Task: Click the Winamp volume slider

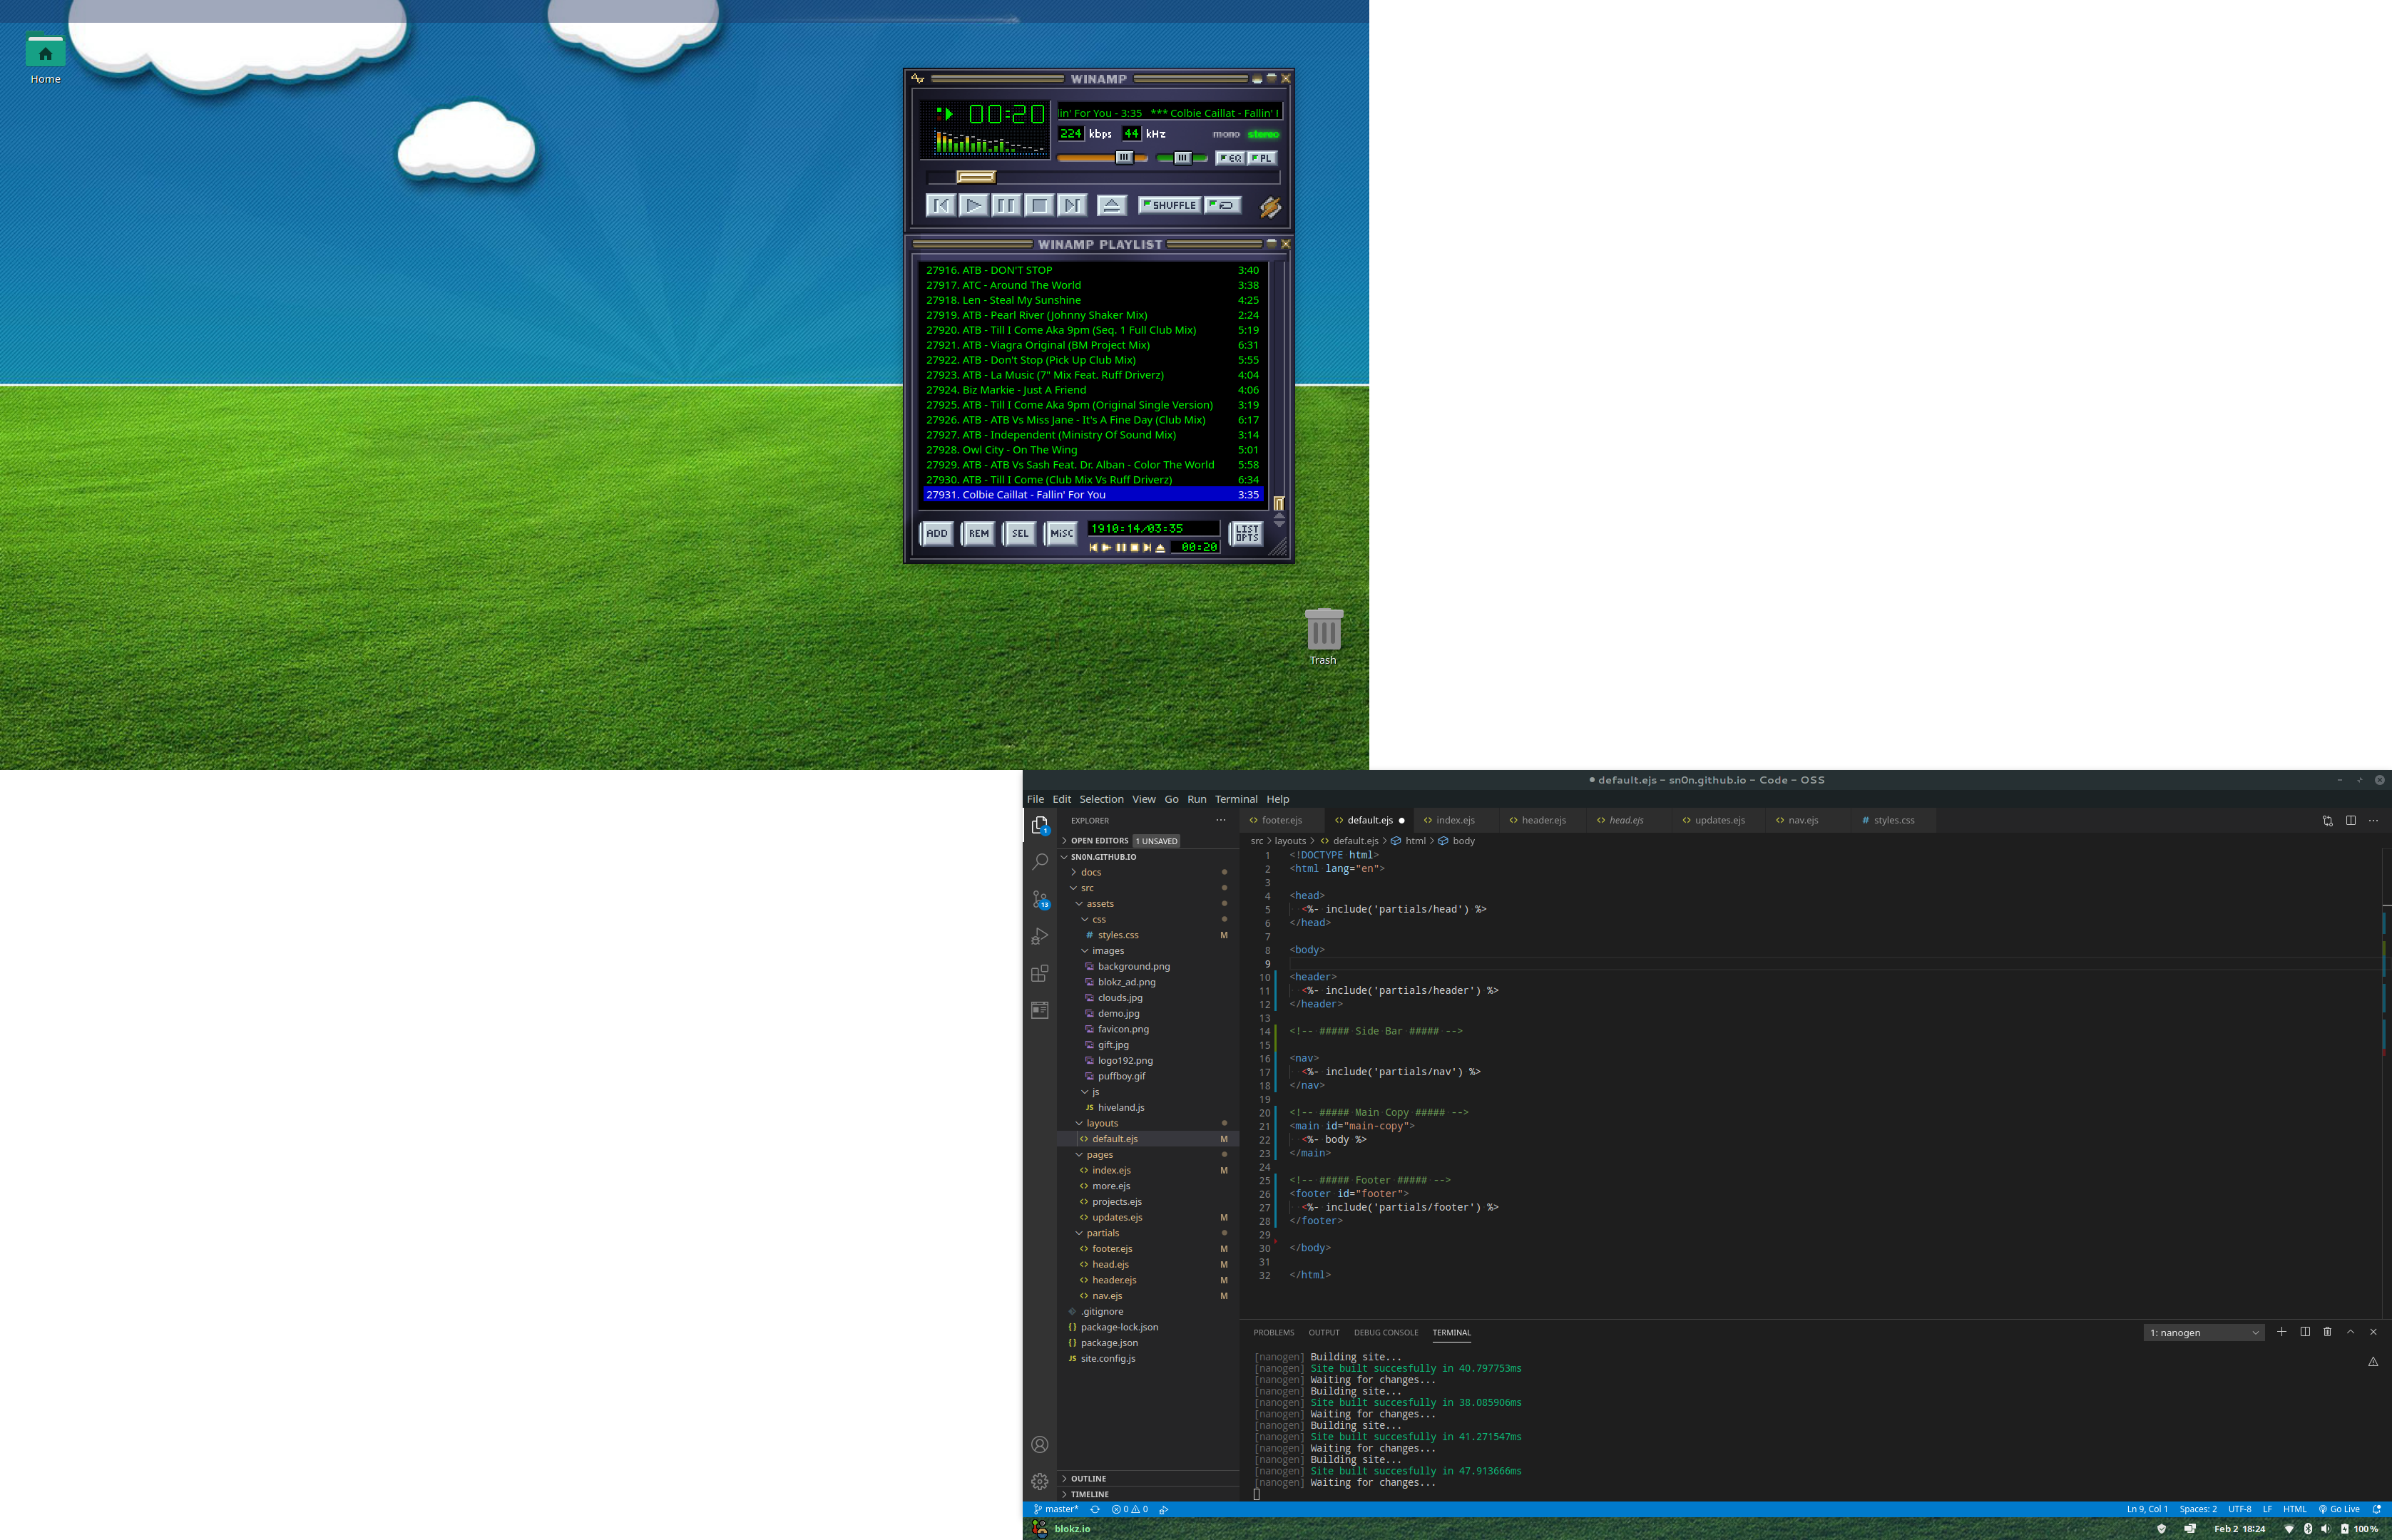Action: pyautogui.click(x=1102, y=158)
